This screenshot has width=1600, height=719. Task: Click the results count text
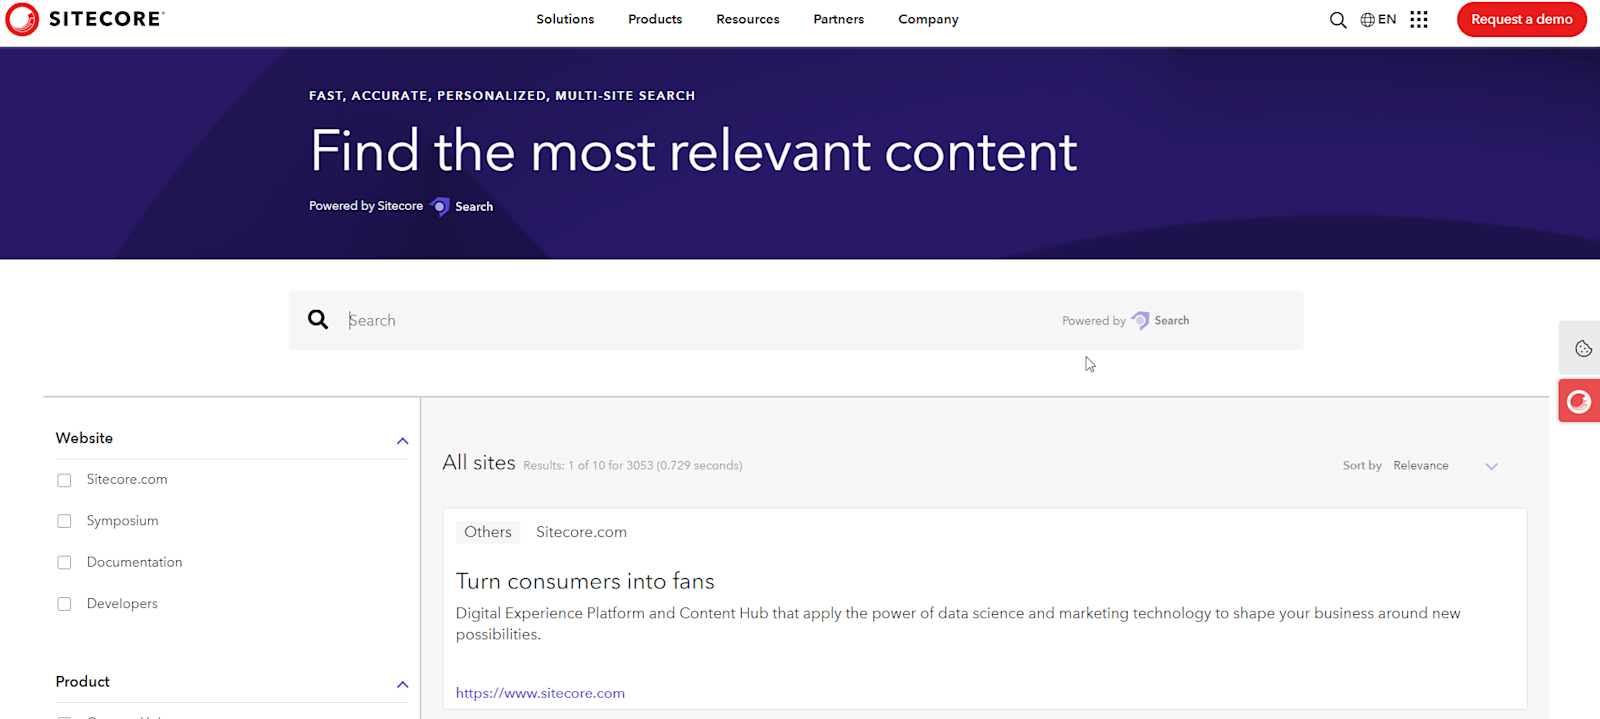[633, 465]
